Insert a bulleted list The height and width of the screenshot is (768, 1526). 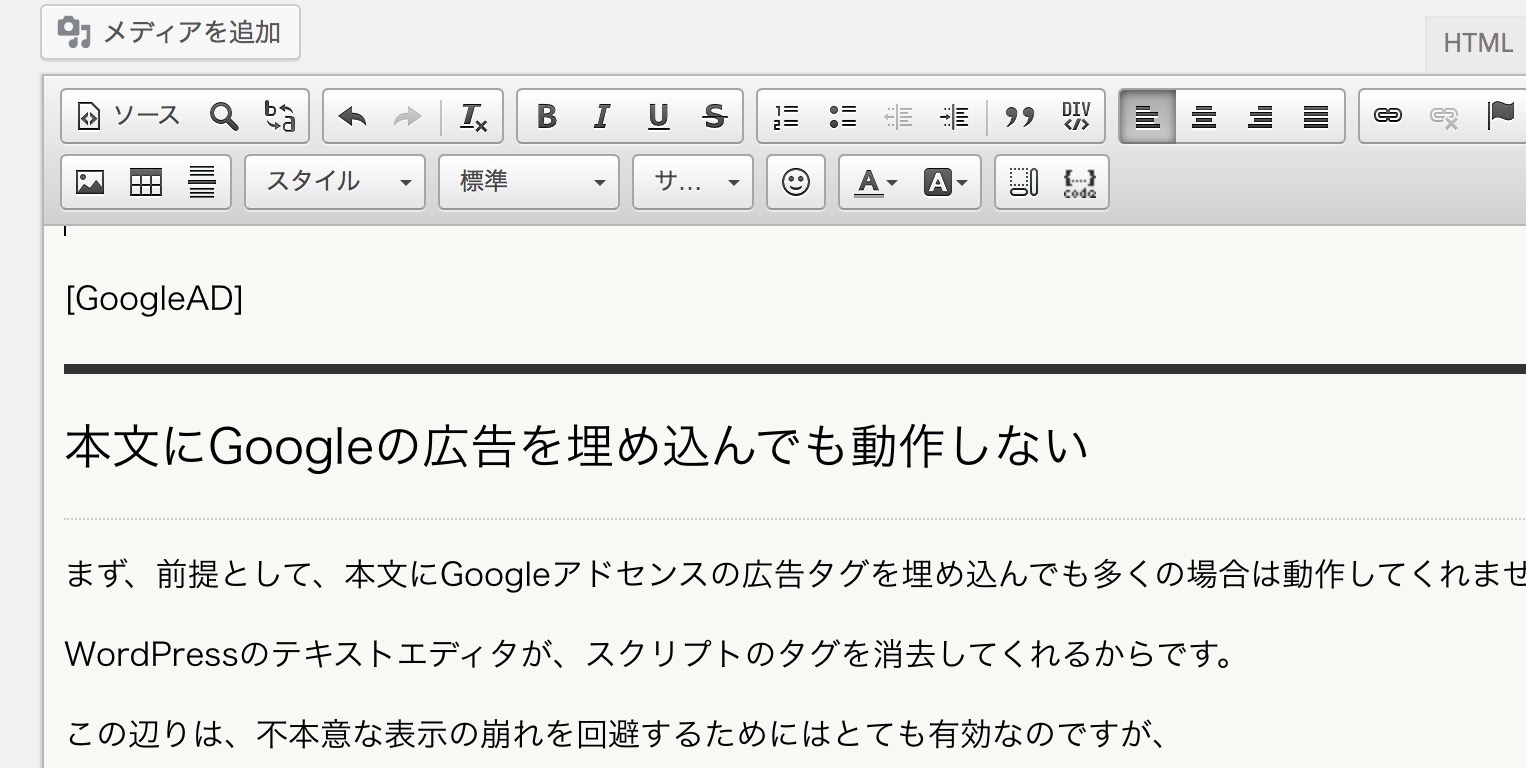pos(843,116)
